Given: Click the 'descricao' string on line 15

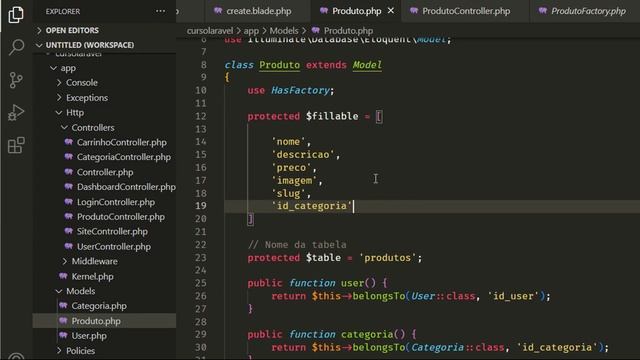Looking at the screenshot, I should click(303, 155).
